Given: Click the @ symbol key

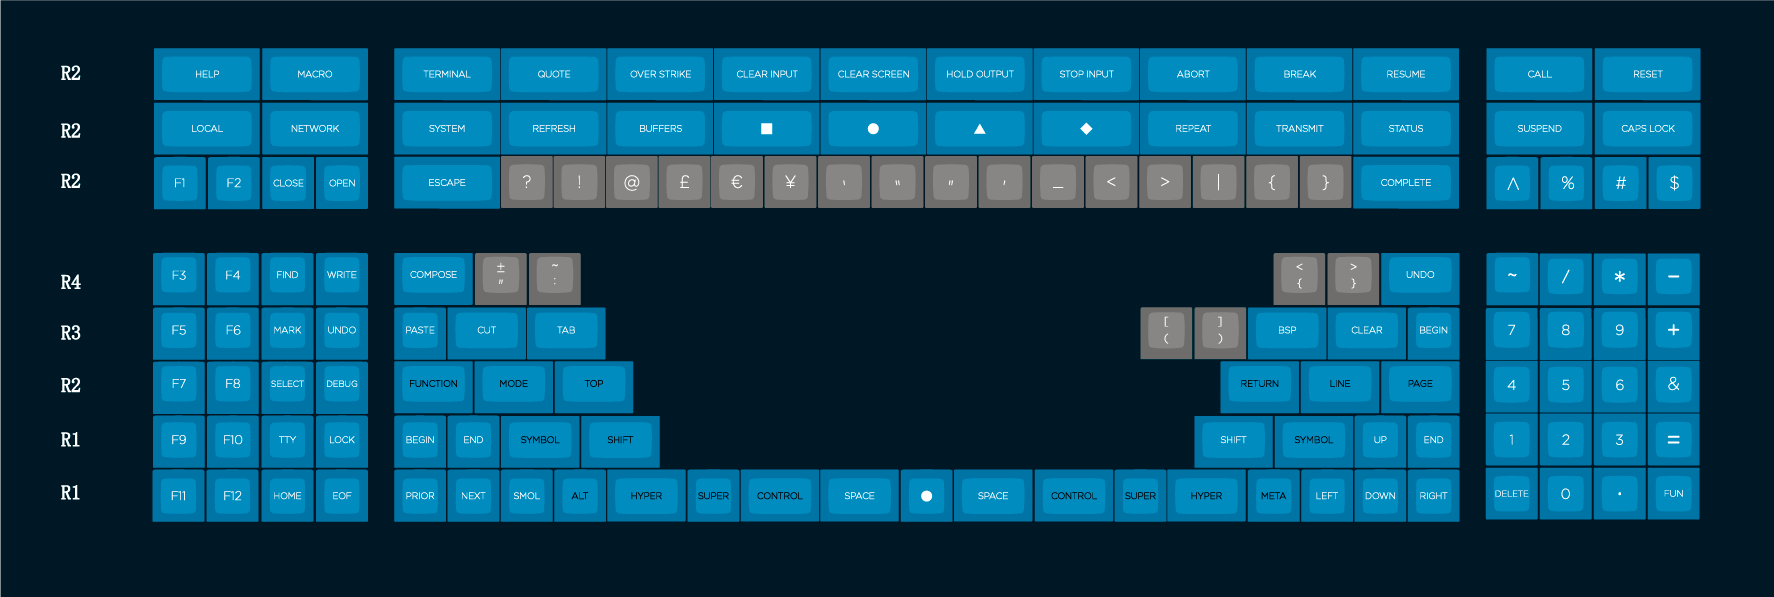Looking at the screenshot, I should (x=632, y=183).
